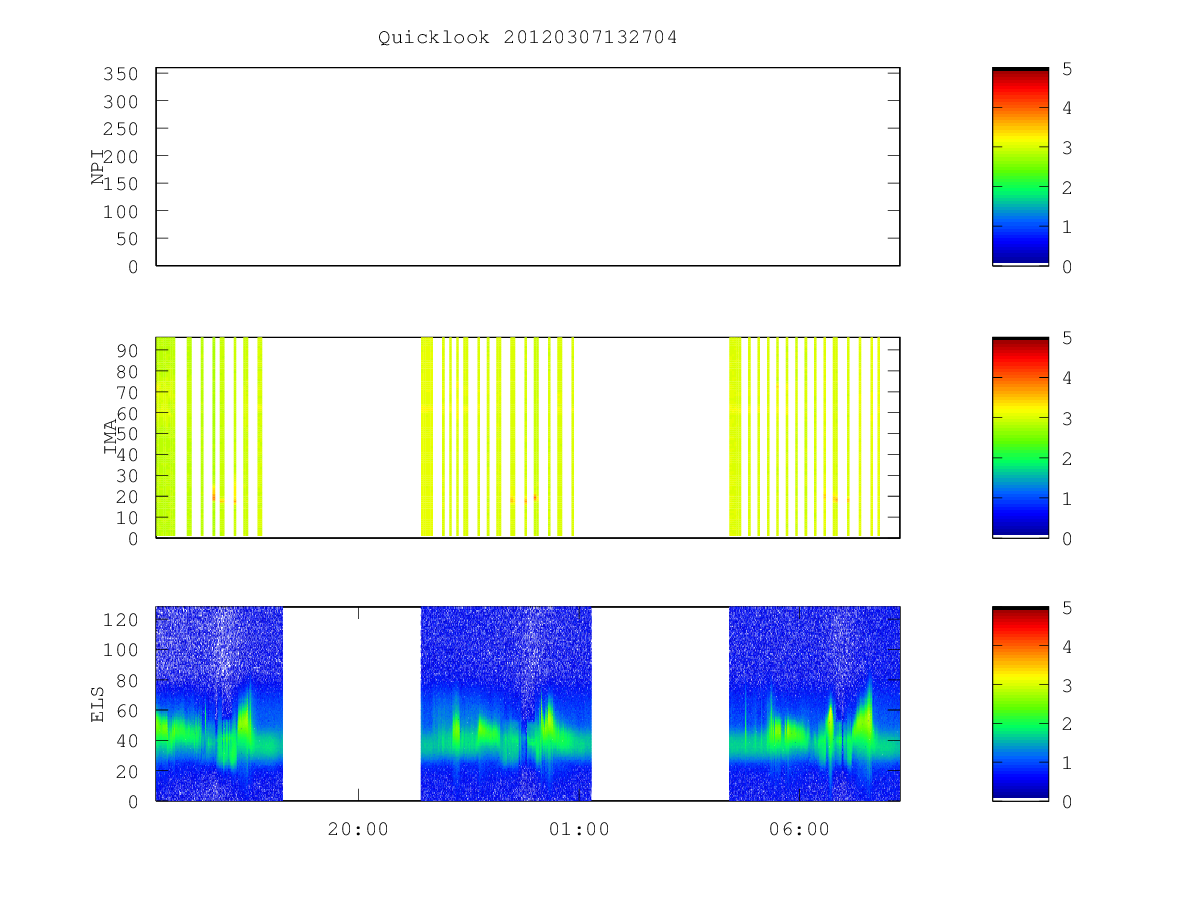Click the '80' tick on ELS axis
The height and width of the screenshot is (900, 1200).
point(126,680)
